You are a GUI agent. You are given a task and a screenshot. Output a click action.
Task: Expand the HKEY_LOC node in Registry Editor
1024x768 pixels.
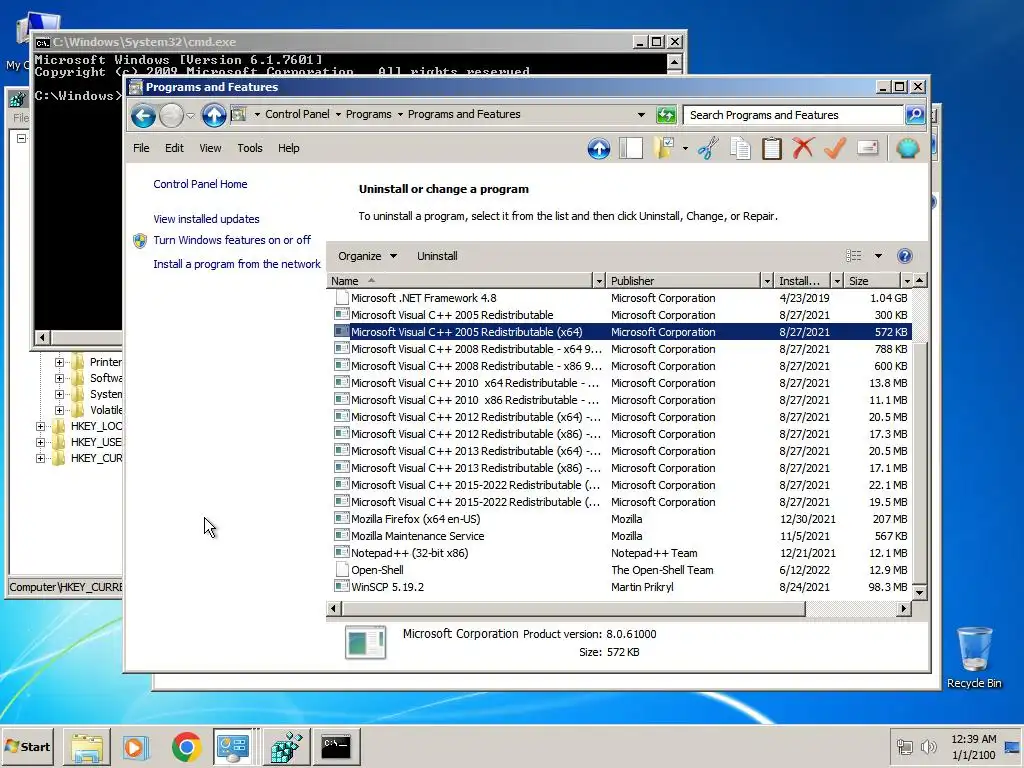[40, 426]
